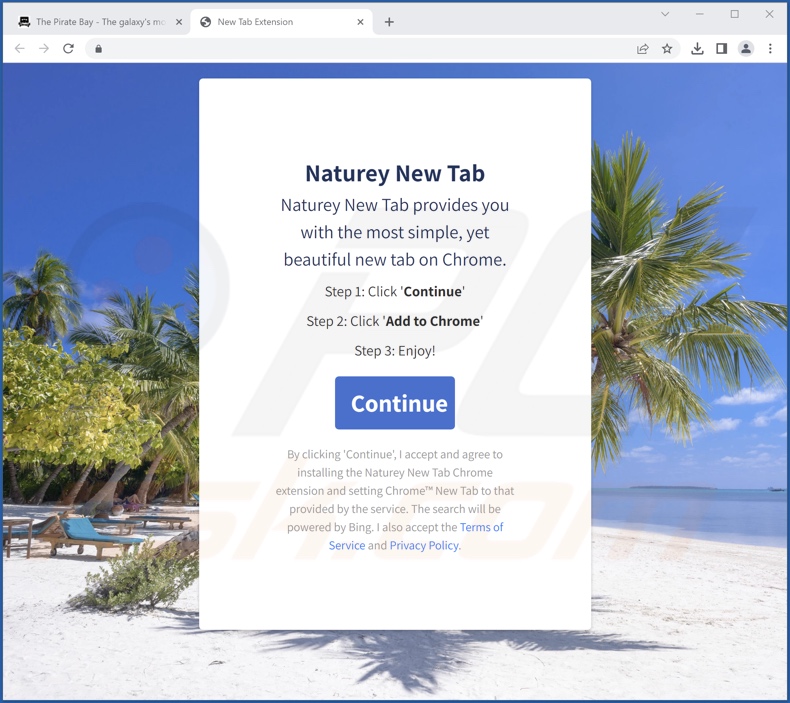Click the browser forward arrow
The height and width of the screenshot is (703, 790).
point(44,48)
